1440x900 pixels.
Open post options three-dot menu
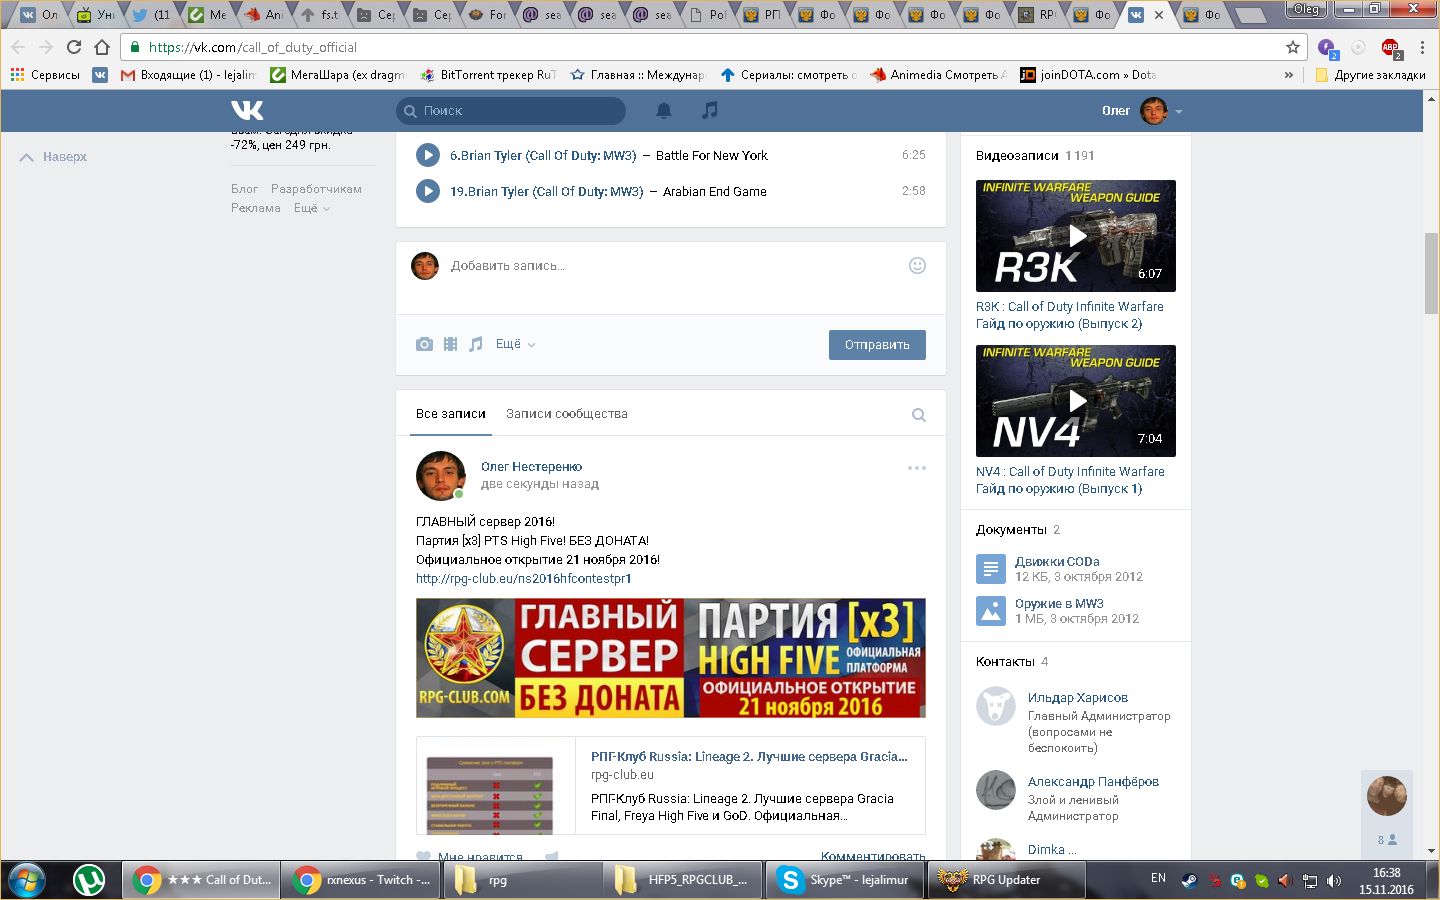(x=917, y=468)
